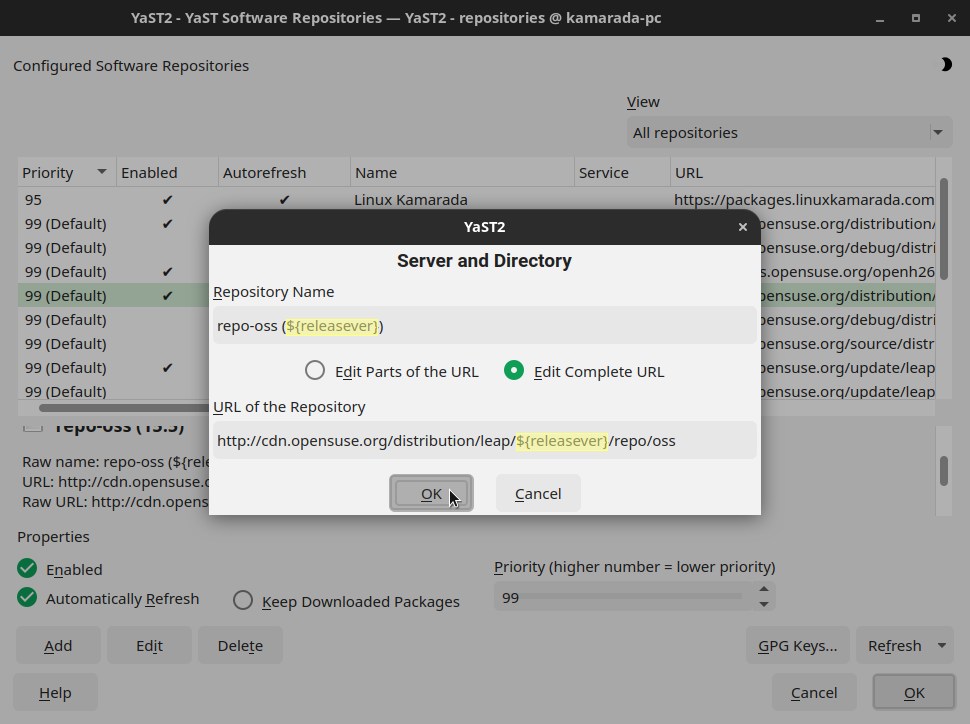The height and width of the screenshot is (724, 970).
Task: Sort the table by the Name column
Action: (462, 173)
